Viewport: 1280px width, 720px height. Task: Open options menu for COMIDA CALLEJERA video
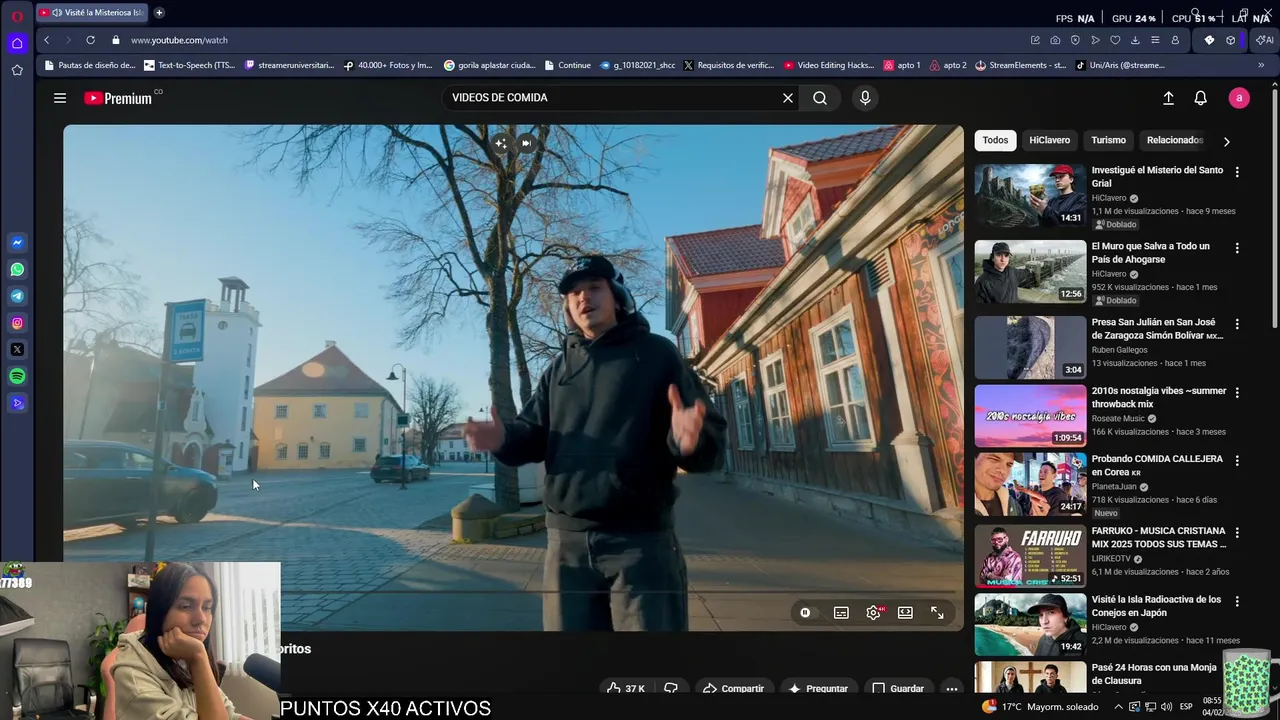coord(1237,461)
